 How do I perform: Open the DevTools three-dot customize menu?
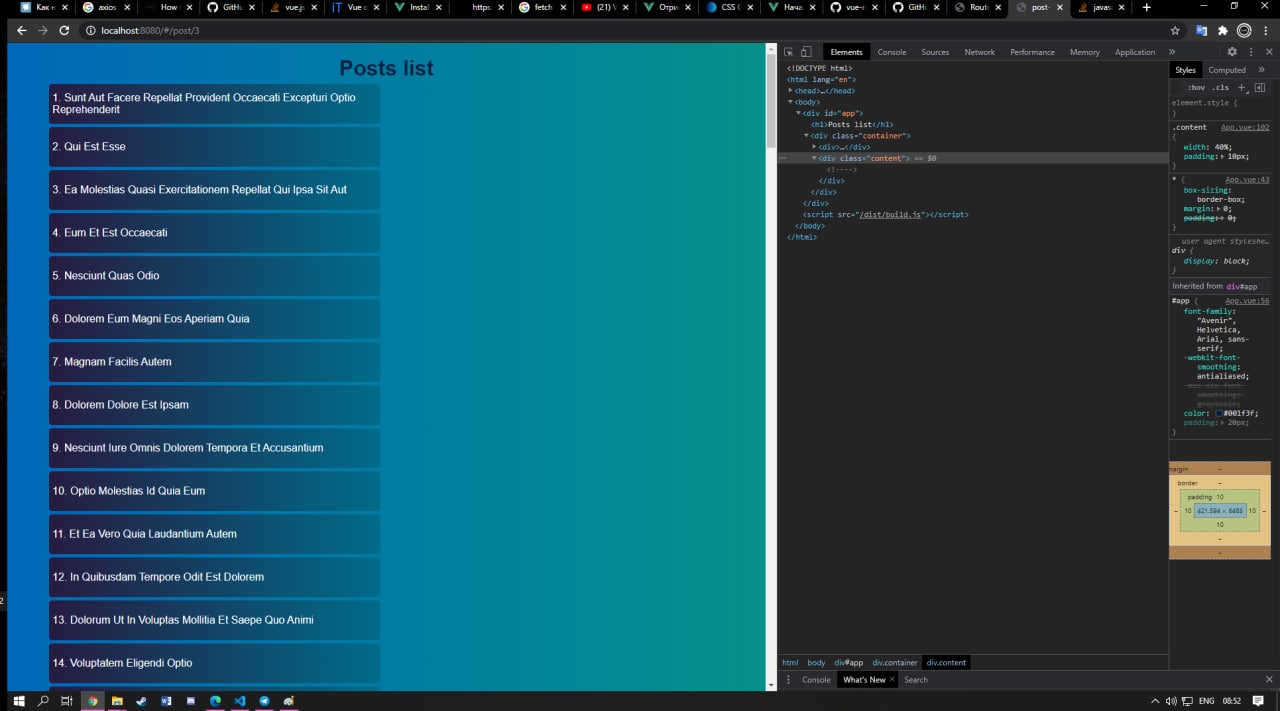point(1250,52)
